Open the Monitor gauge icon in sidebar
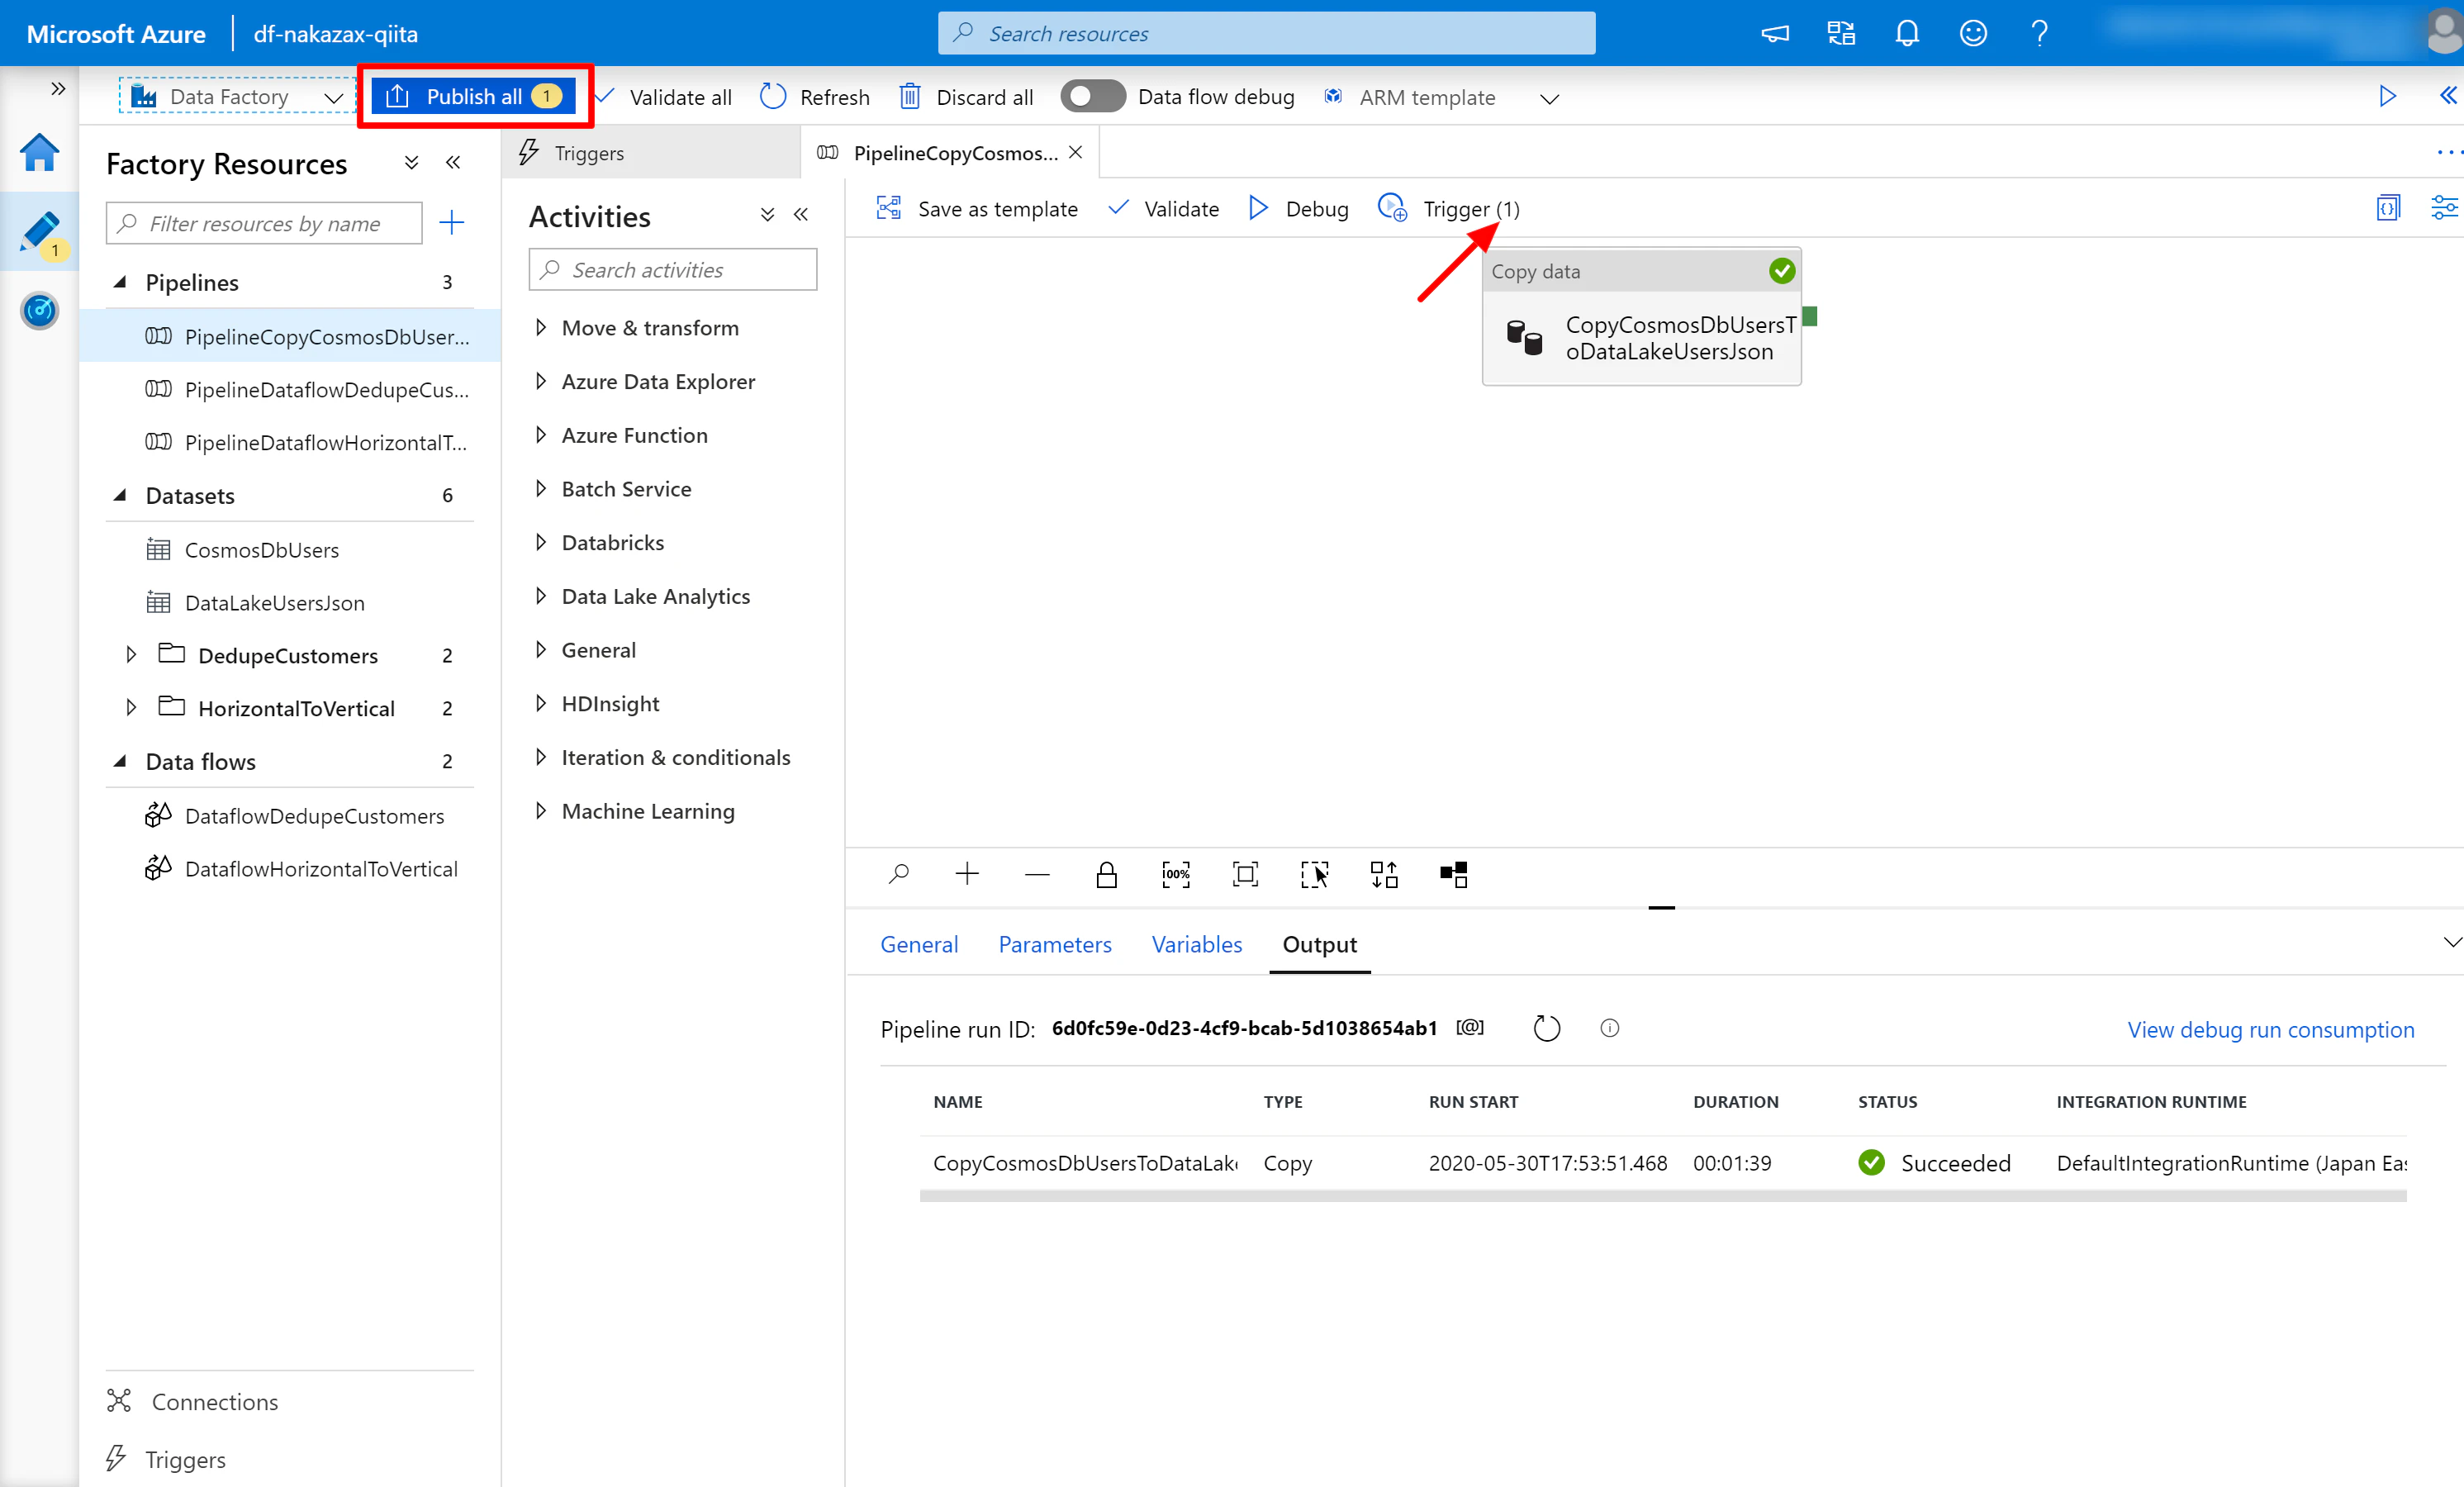2464x1487 pixels. click(39, 311)
